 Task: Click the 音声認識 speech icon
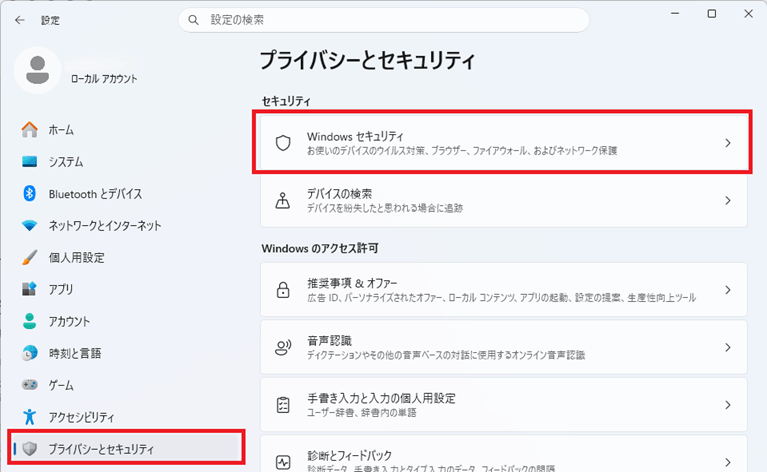click(x=283, y=347)
